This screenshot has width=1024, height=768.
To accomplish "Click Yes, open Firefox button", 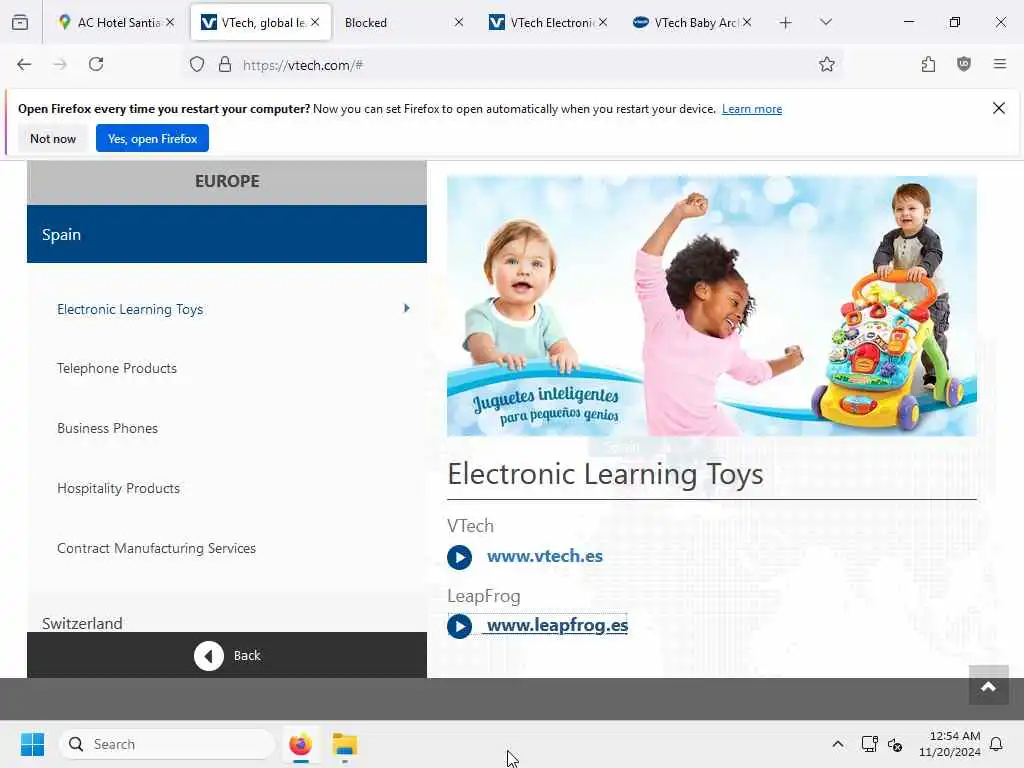I will (152, 138).
